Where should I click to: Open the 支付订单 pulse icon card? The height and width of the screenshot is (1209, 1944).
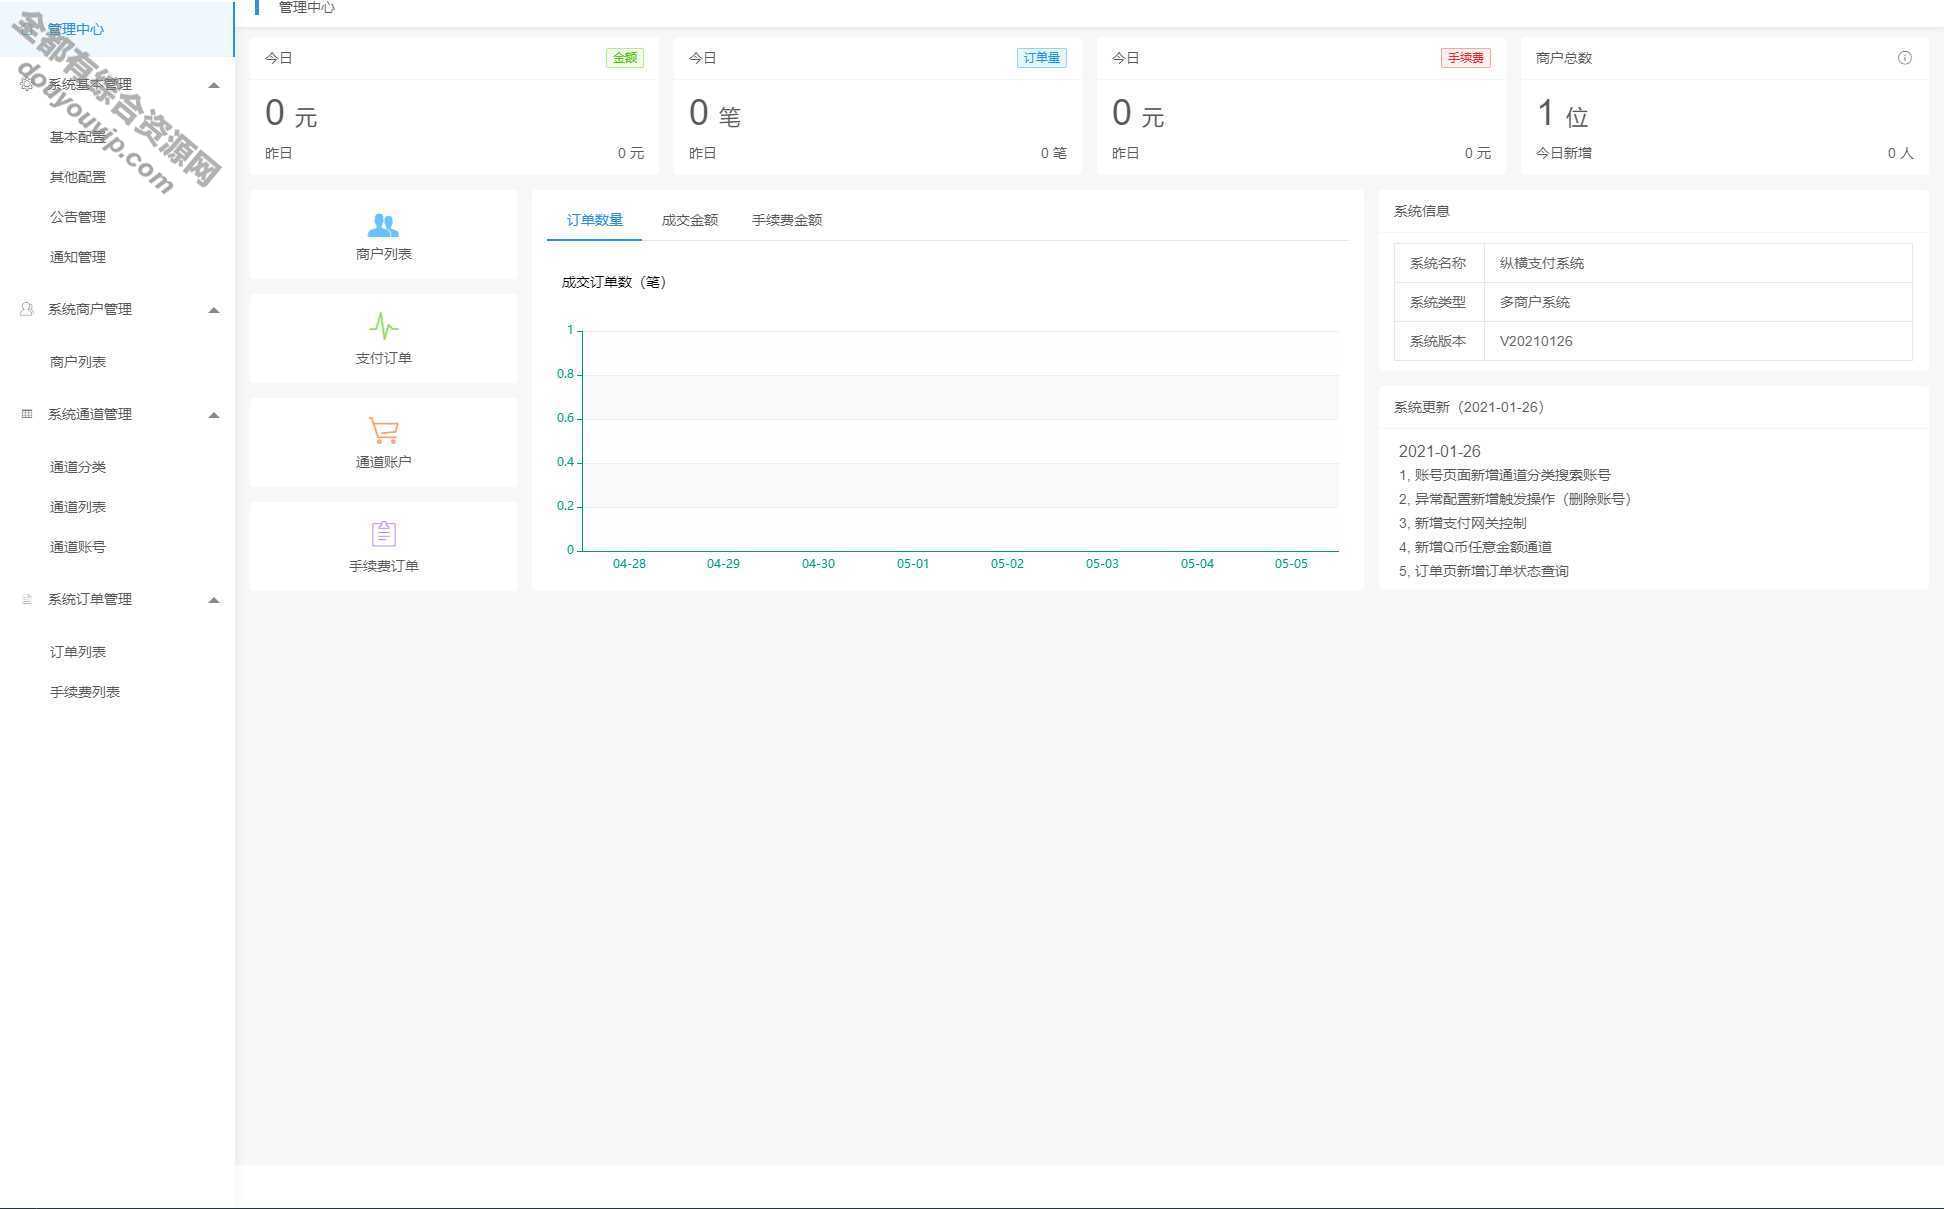[383, 326]
